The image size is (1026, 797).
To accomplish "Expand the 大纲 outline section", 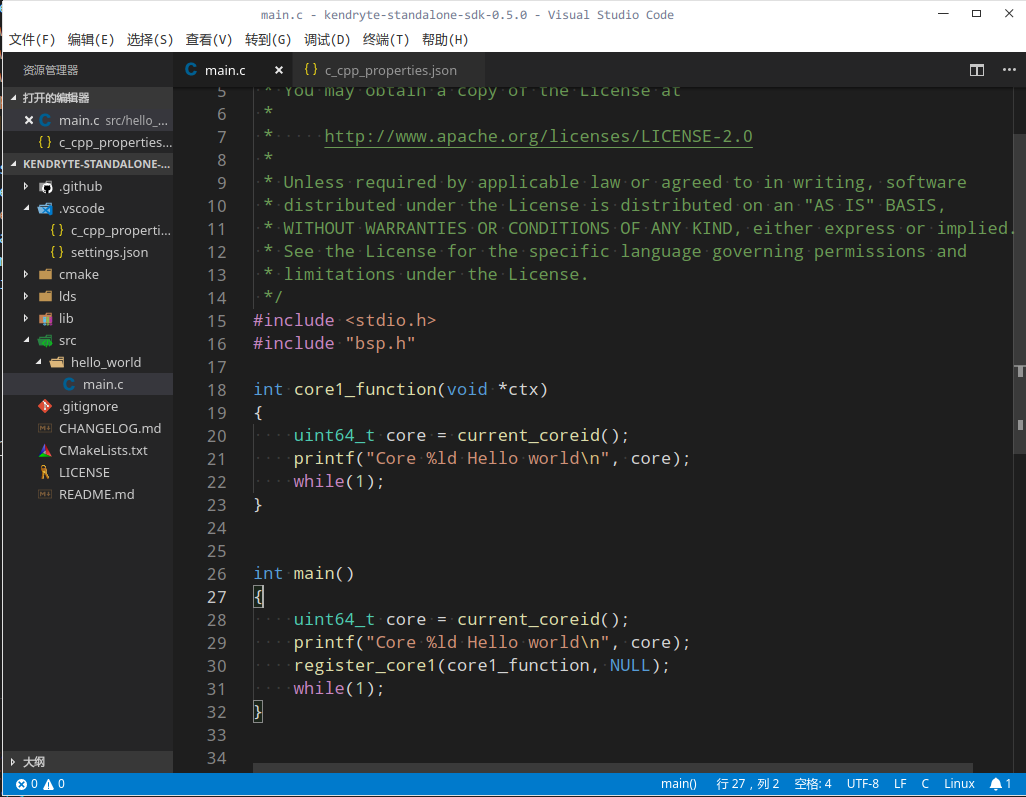I will 33,761.
